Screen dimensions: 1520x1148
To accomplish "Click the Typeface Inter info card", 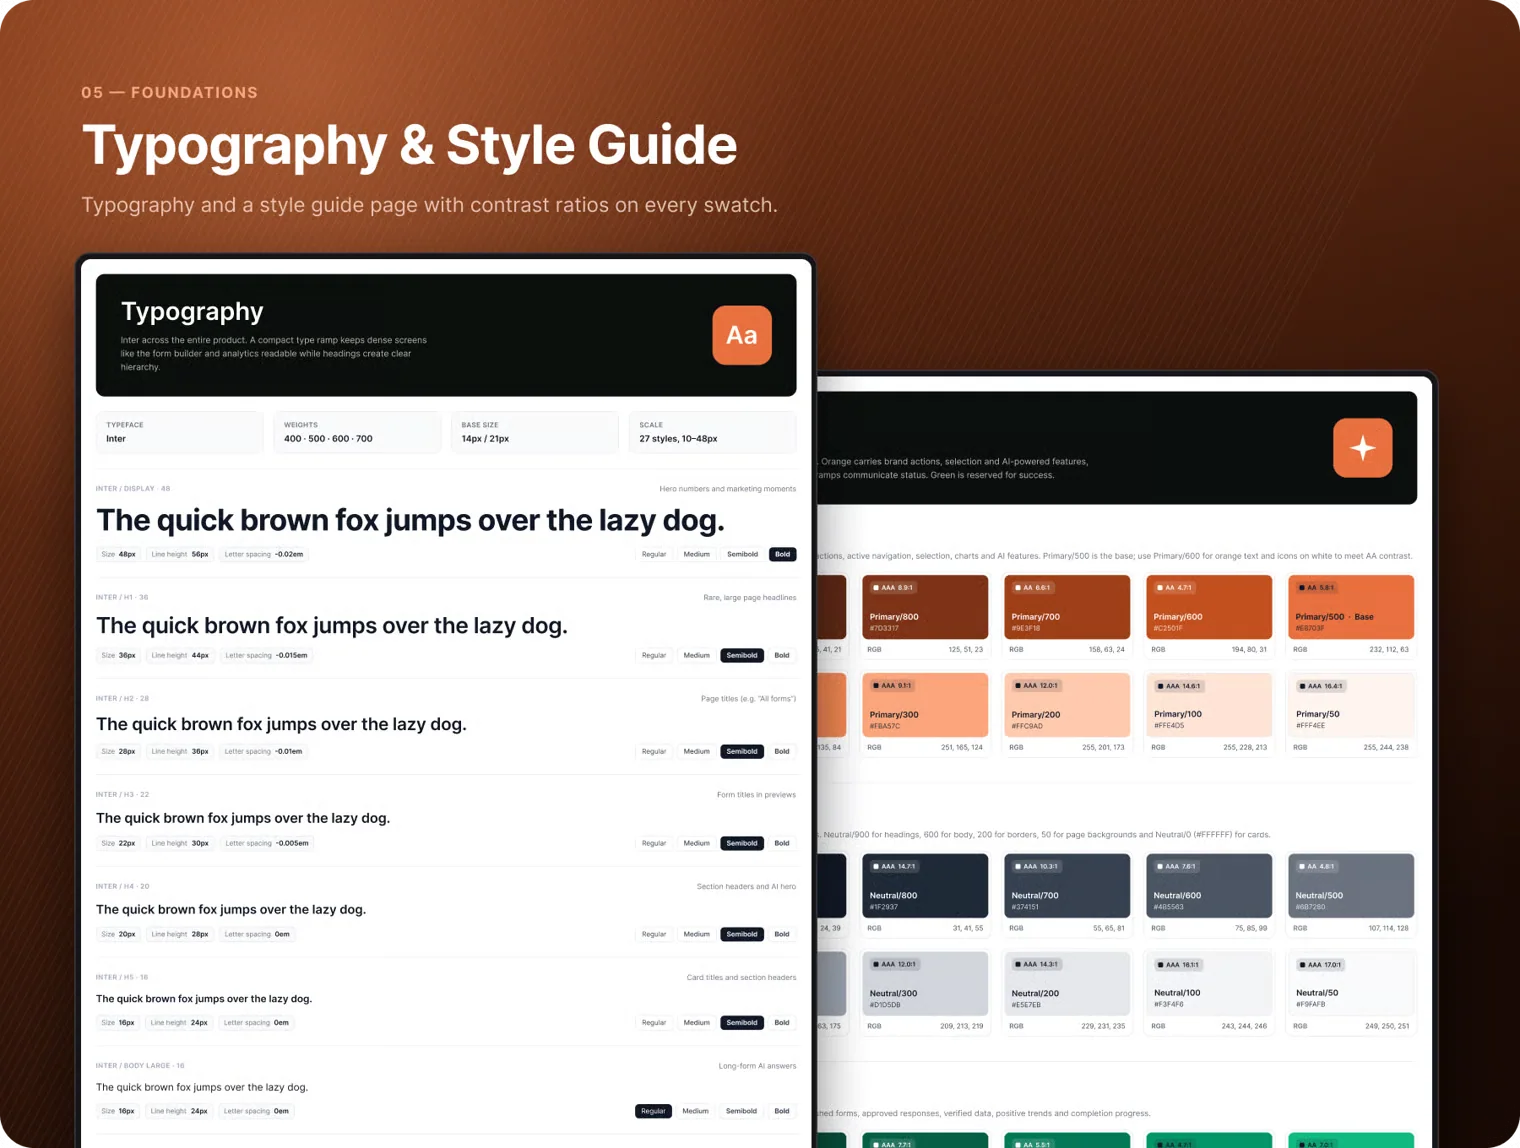I will pyautogui.click(x=179, y=432).
